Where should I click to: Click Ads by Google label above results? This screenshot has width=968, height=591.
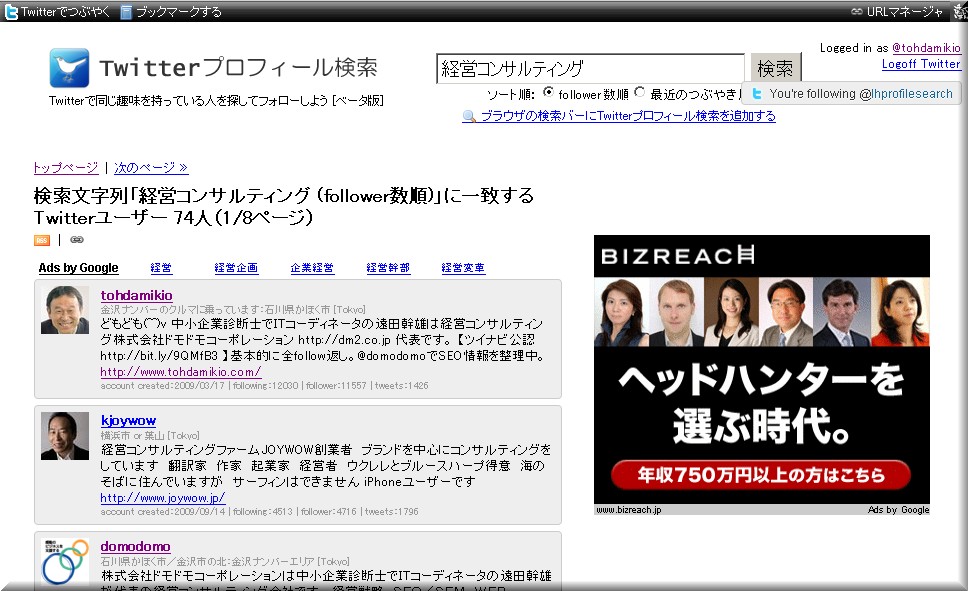pyautogui.click(x=78, y=268)
